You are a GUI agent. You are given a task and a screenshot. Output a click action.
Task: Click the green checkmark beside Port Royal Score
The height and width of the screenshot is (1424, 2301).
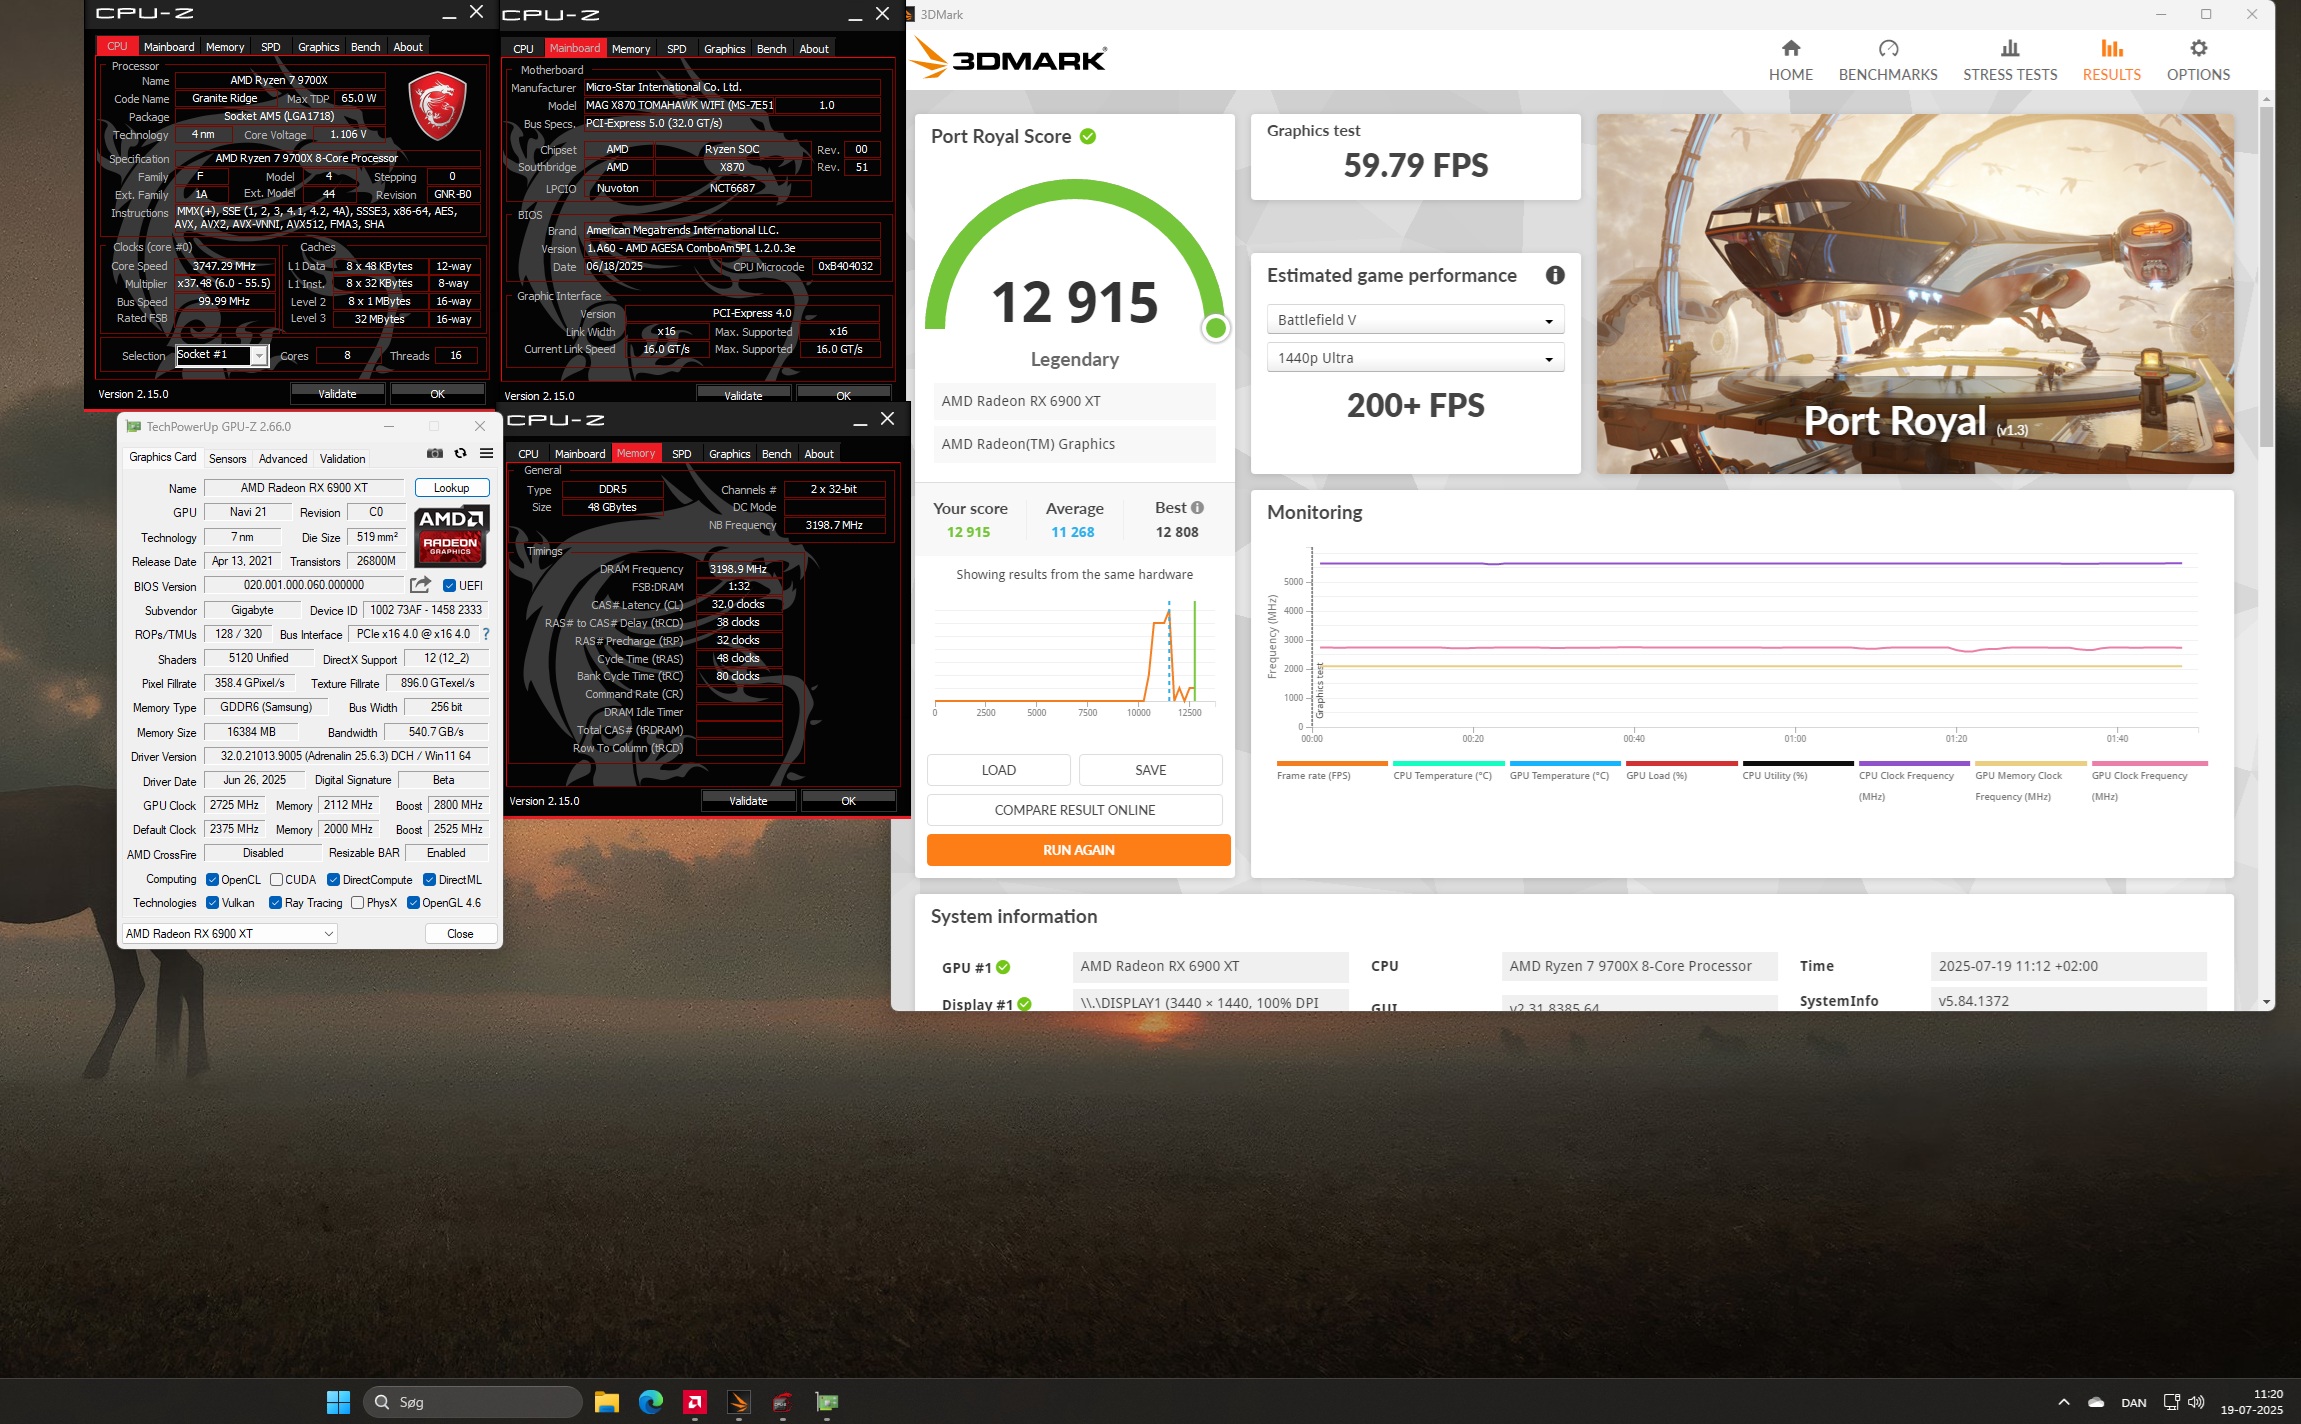1088,136
